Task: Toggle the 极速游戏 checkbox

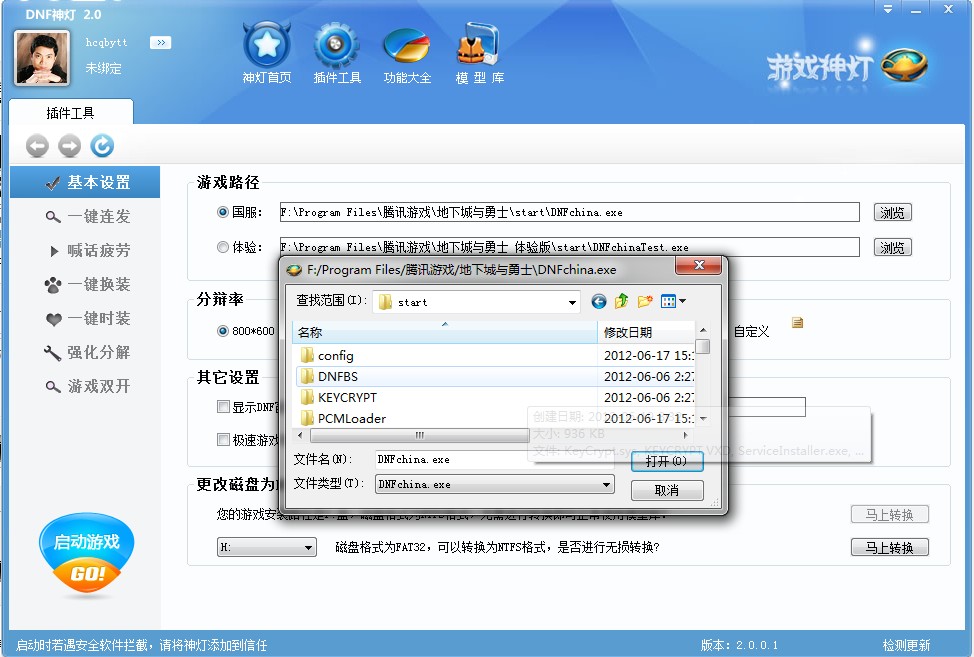Action: click(224, 440)
